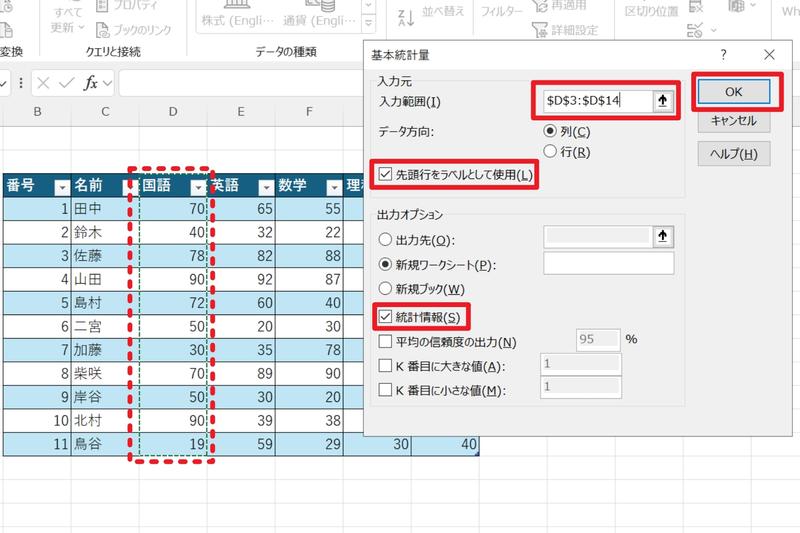Click the cell with name 鈴木

105,232
